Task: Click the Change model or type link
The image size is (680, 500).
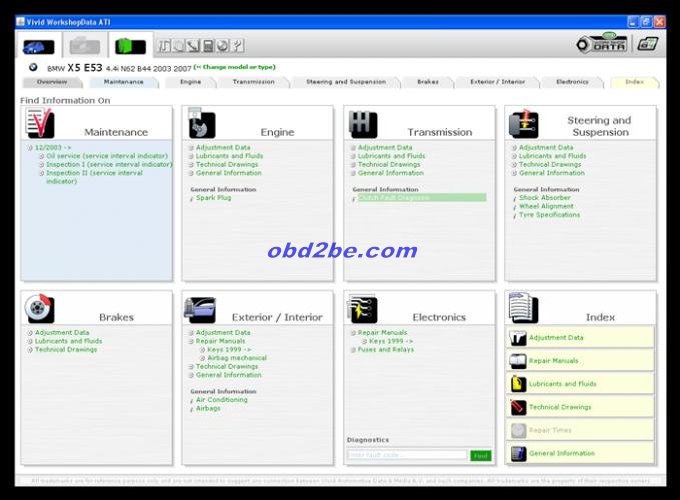Action: [x=235, y=67]
